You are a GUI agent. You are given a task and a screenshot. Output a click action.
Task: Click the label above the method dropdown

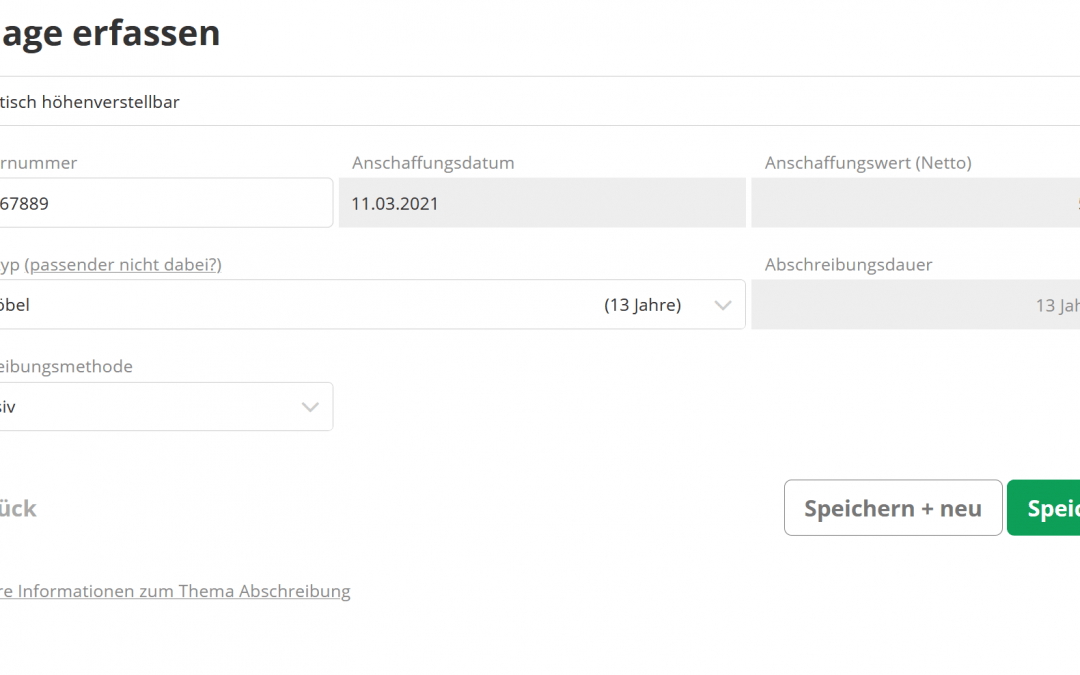coord(66,366)
